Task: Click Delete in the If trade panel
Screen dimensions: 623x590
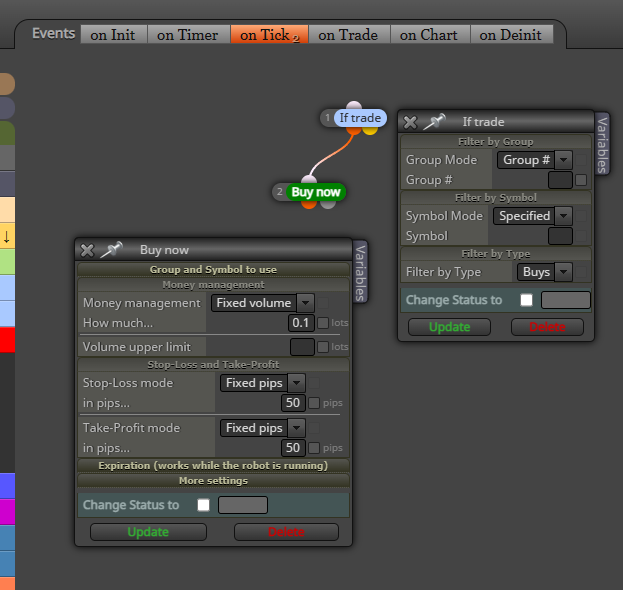Action: point(547,327)
